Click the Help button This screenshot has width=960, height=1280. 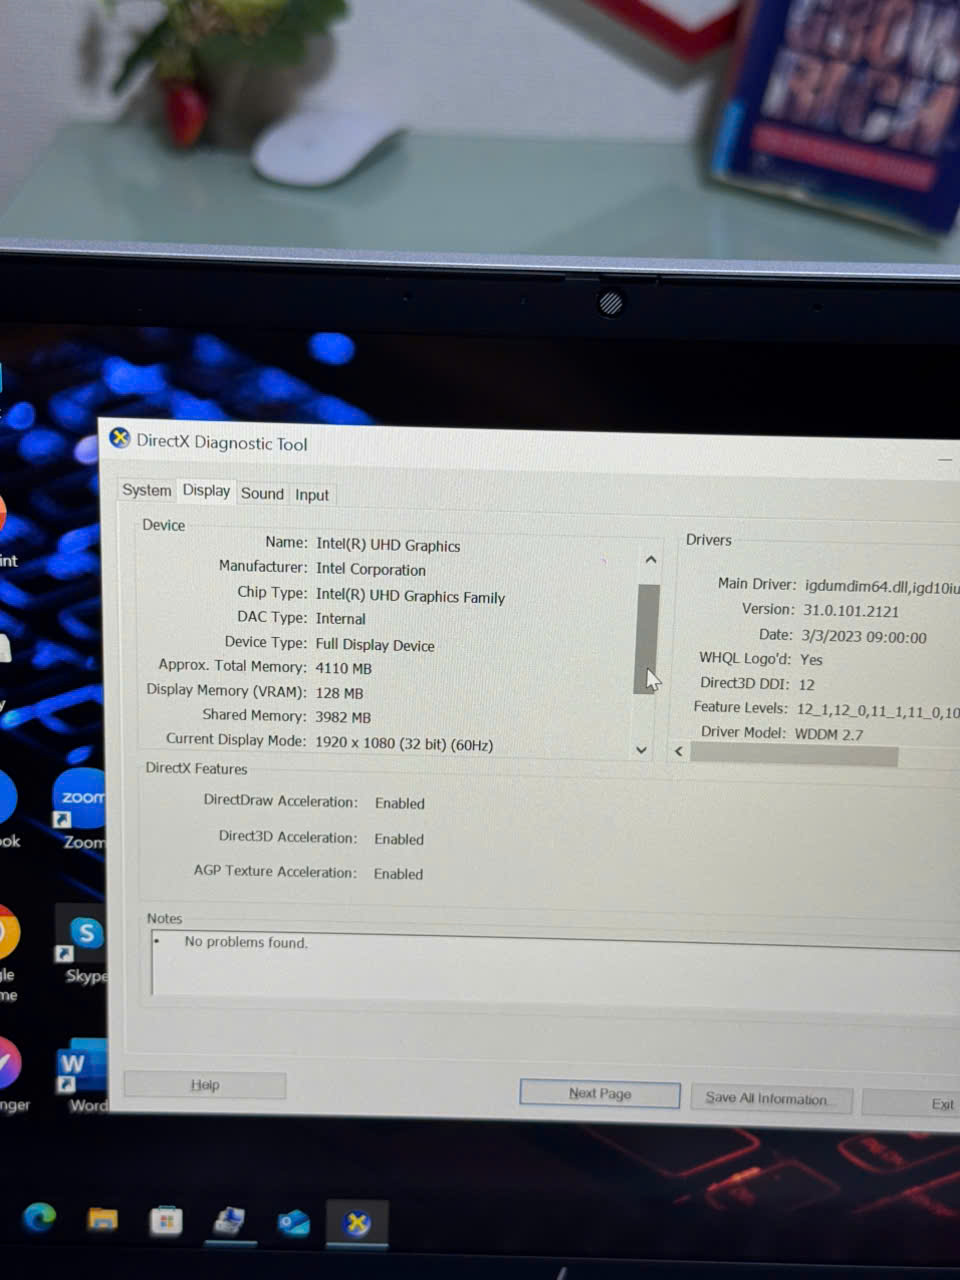point(205,1085)
